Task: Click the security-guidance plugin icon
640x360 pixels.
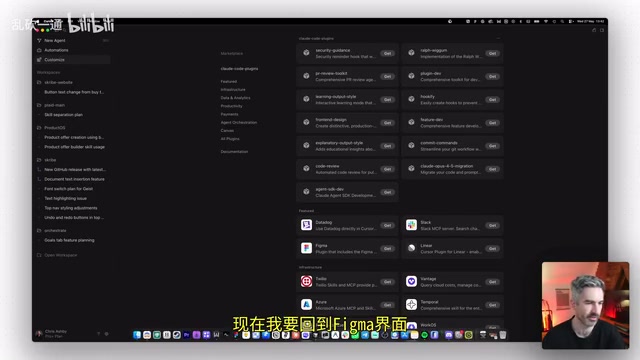Action: point(306,53)
